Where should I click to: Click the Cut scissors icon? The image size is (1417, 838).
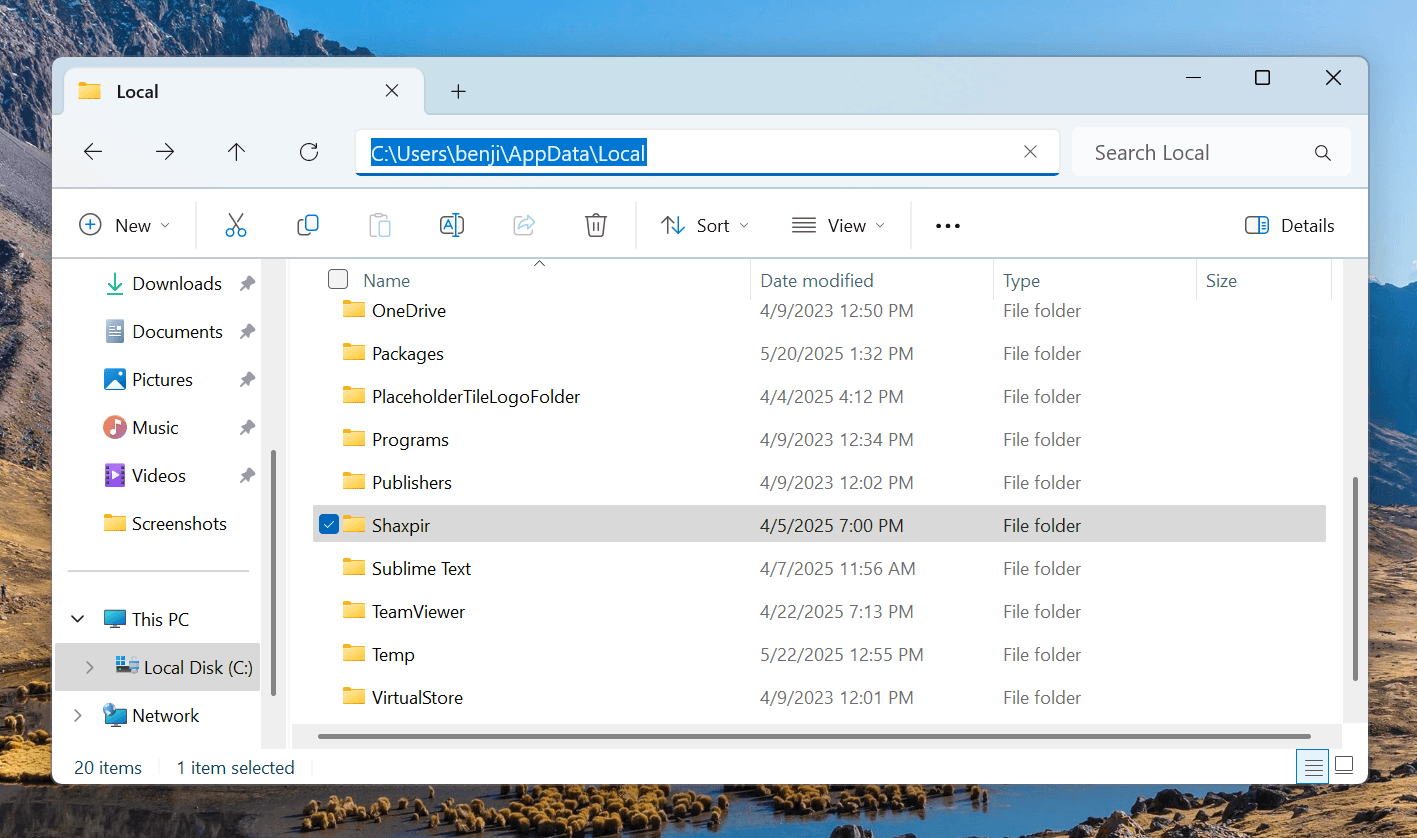pyautogui.click(x=236, y=226)
